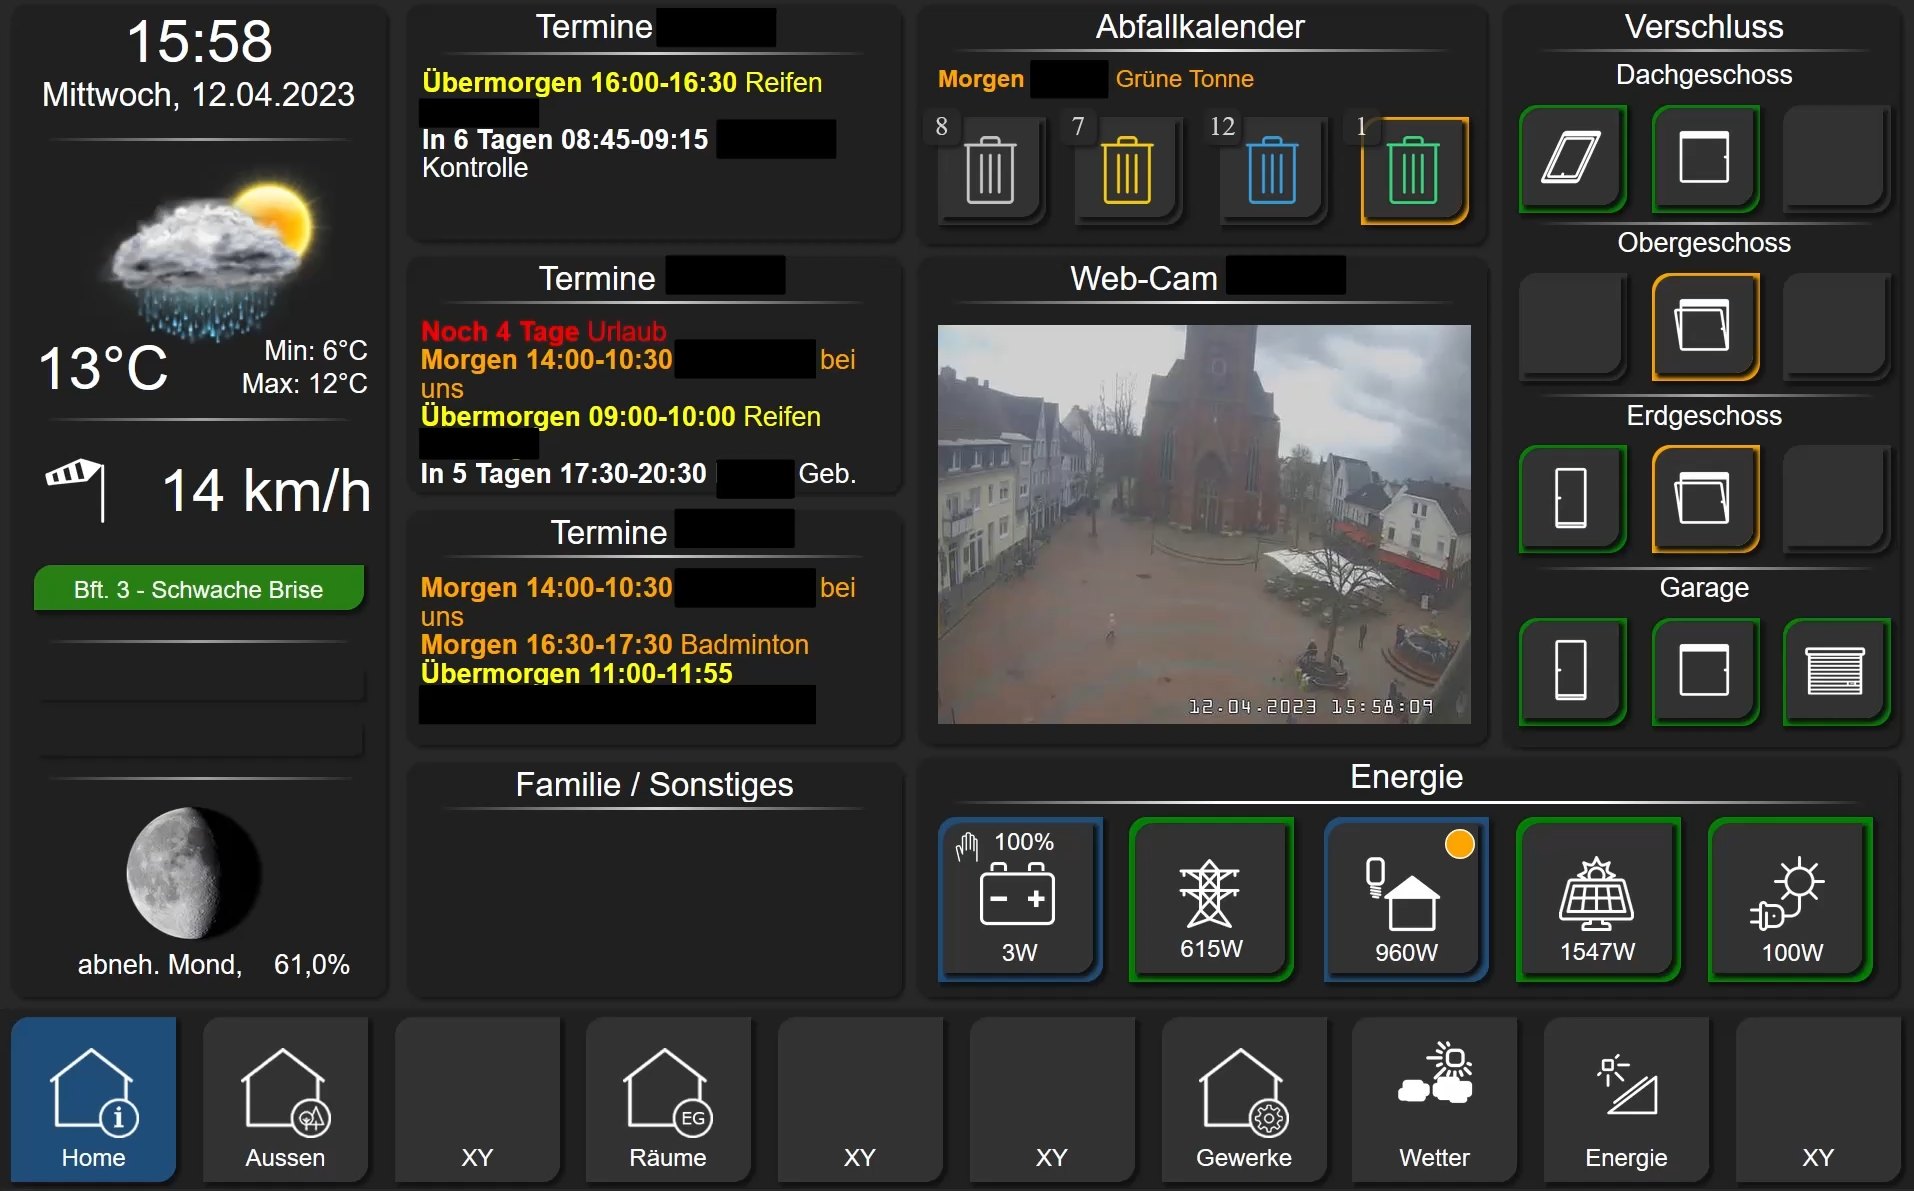Open the Räume navigation tab
The height and width of the screenshot is (1191, 1914).
click(x=668, y=1100)
